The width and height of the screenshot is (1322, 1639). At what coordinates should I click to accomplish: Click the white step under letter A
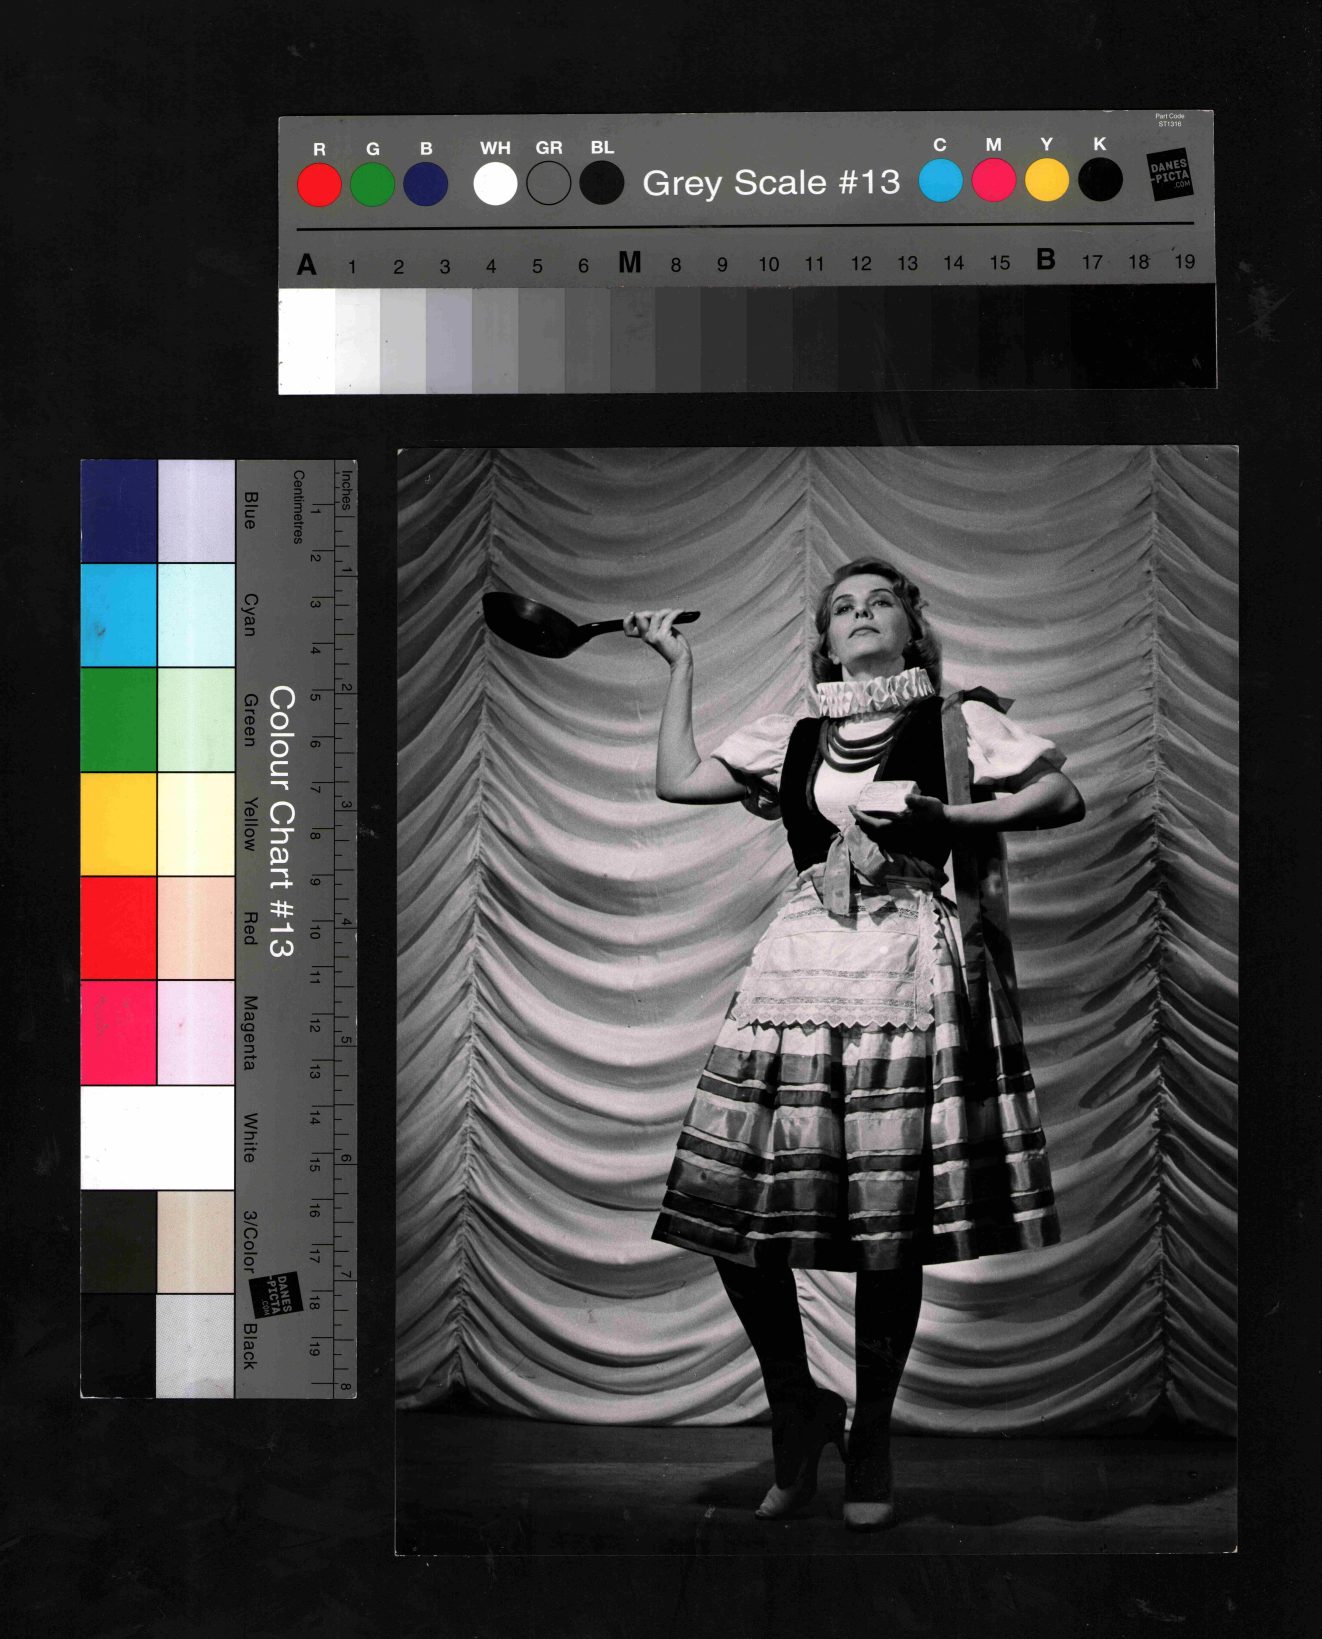307,340
